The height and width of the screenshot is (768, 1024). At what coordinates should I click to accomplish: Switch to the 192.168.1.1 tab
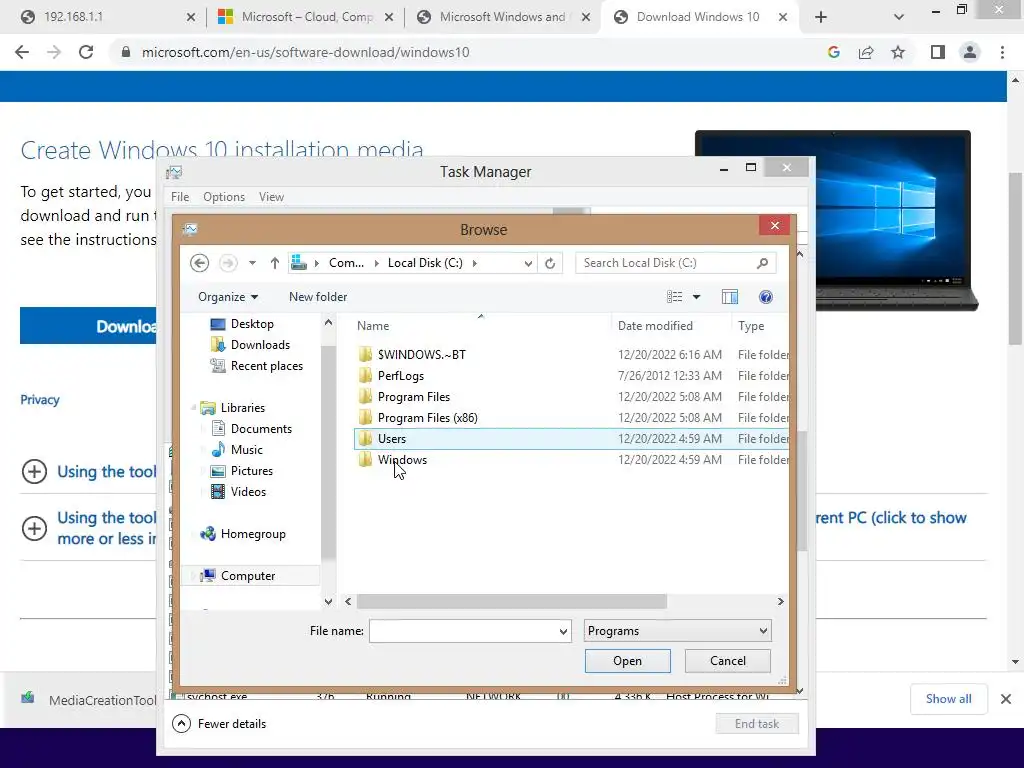pyautogui.click(x=107, y=17)
